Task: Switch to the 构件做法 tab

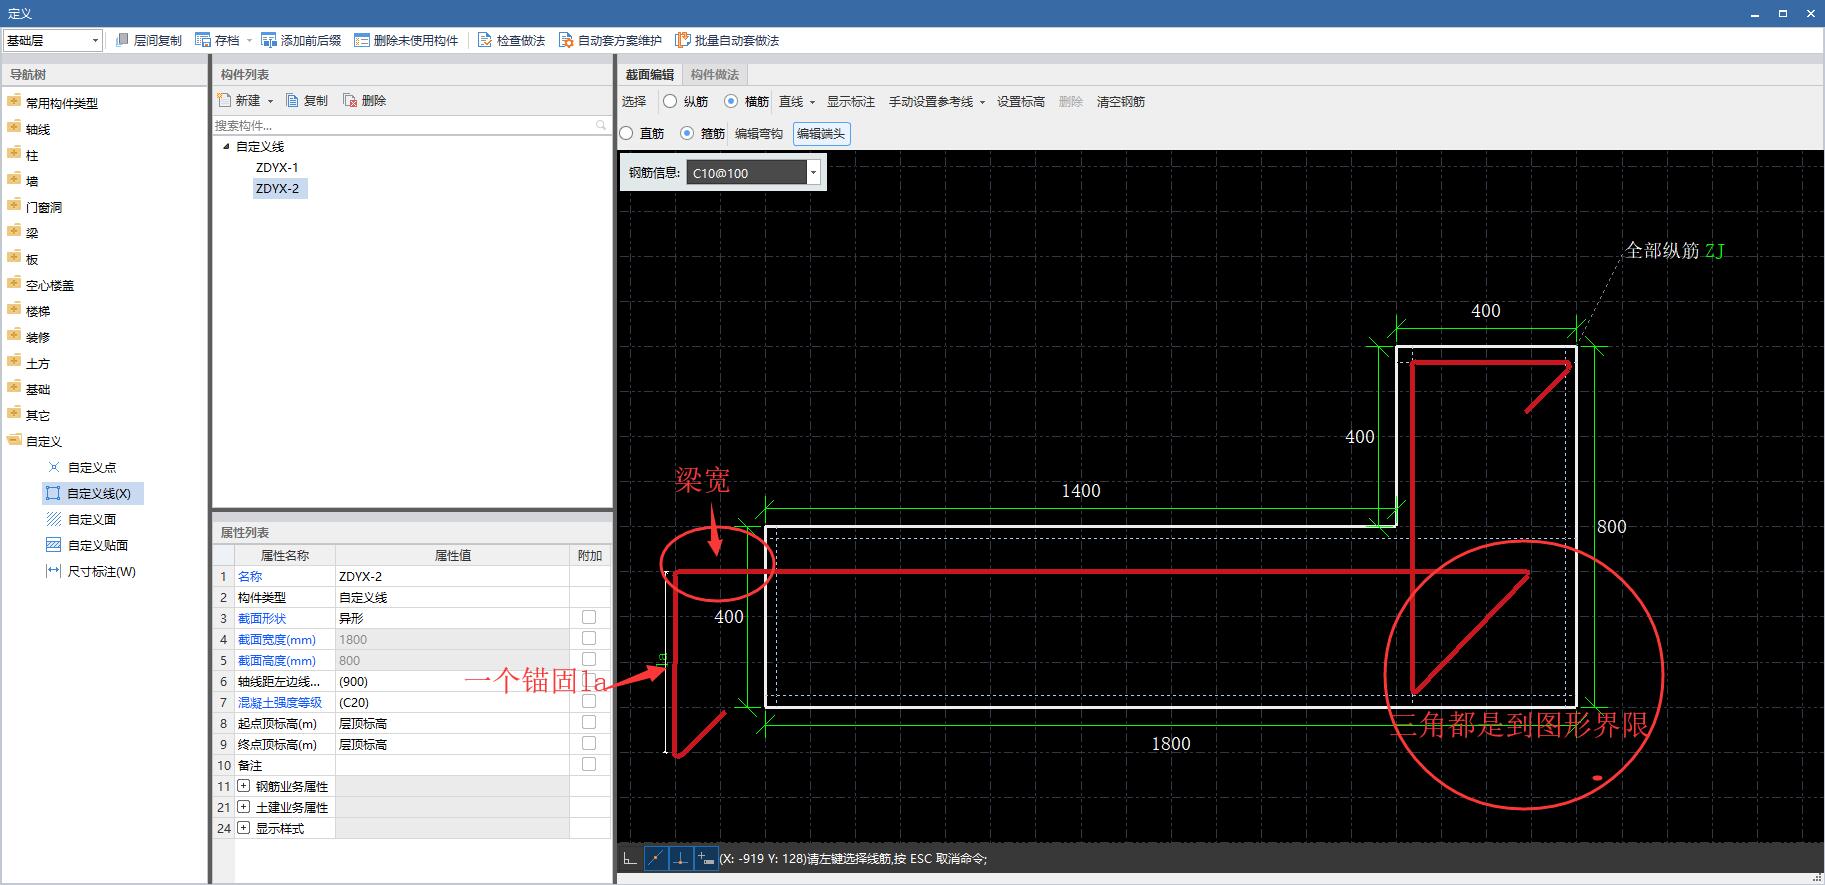Action: (x=715, y=74)
